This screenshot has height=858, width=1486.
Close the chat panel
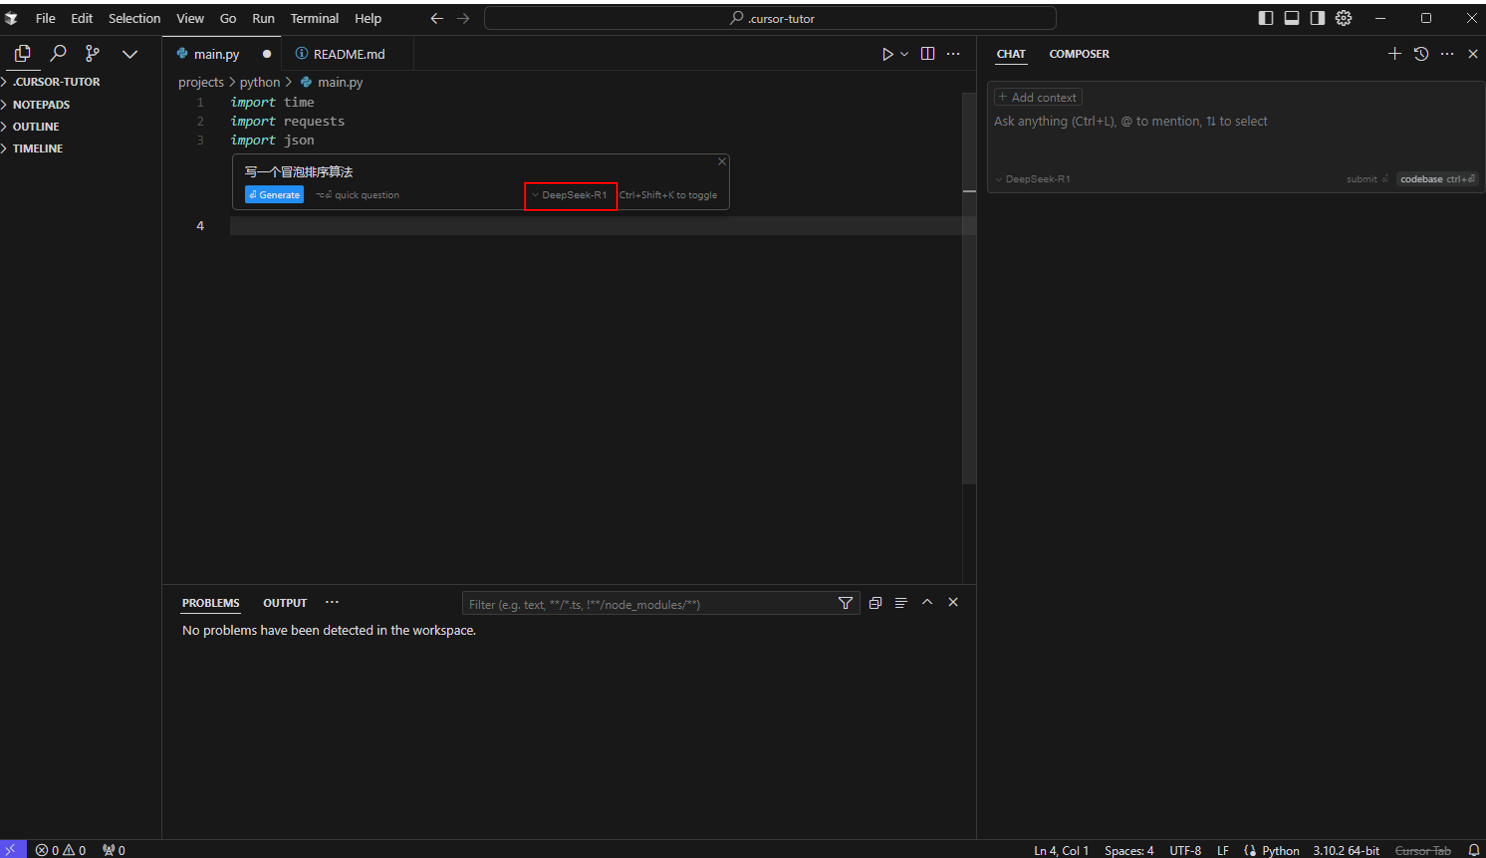pos(1473,54)
